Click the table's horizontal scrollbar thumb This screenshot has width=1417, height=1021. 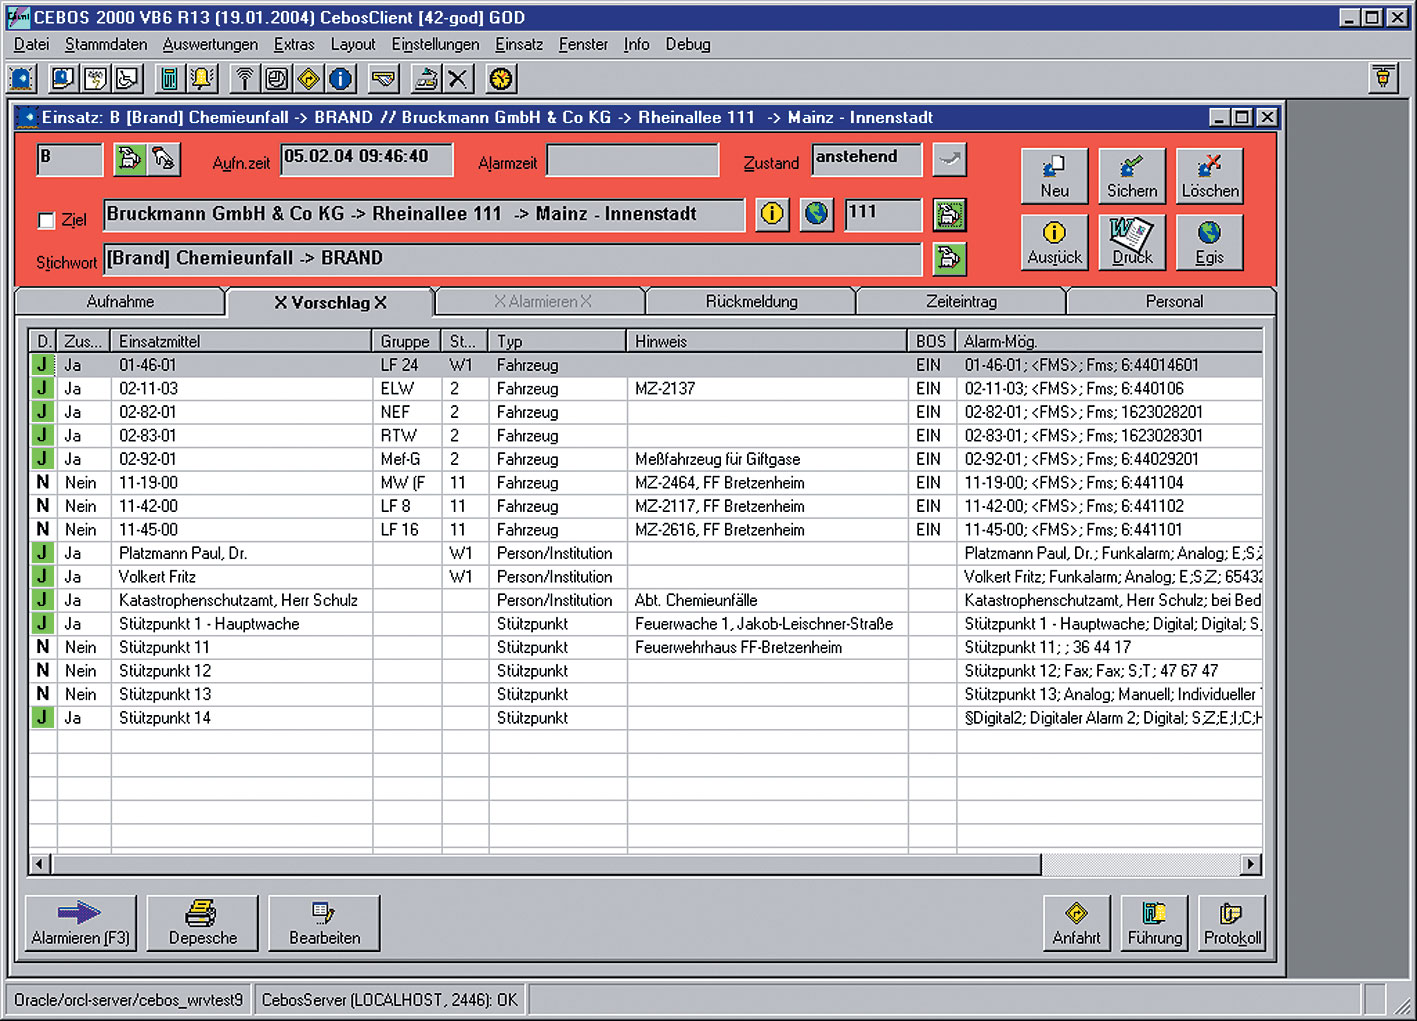coord(545,864)
